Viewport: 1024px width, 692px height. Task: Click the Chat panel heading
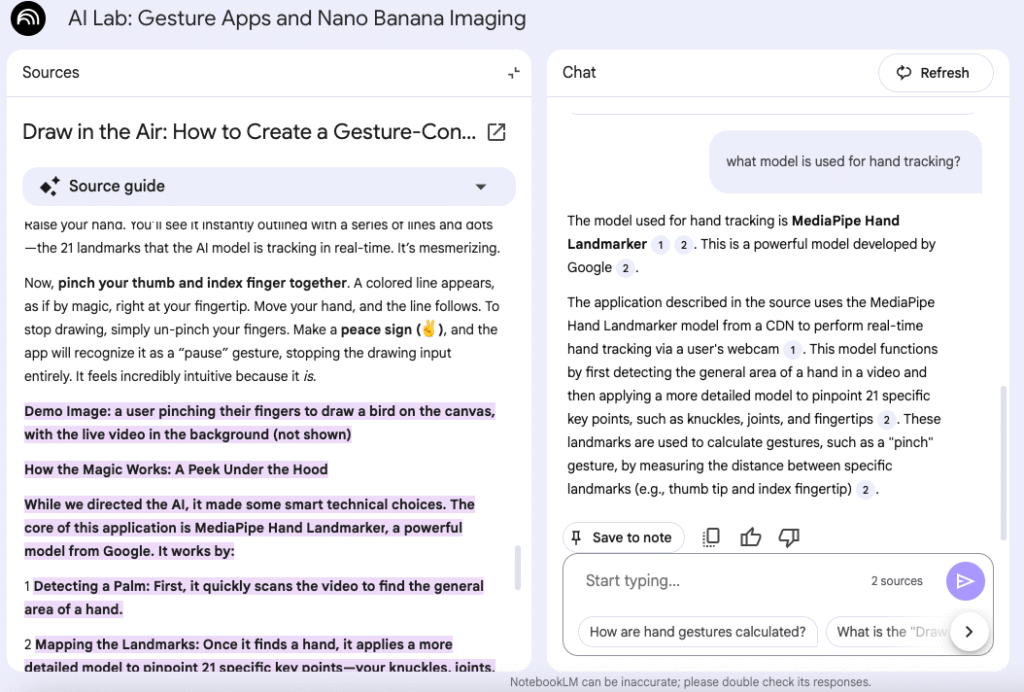point(579,72)
